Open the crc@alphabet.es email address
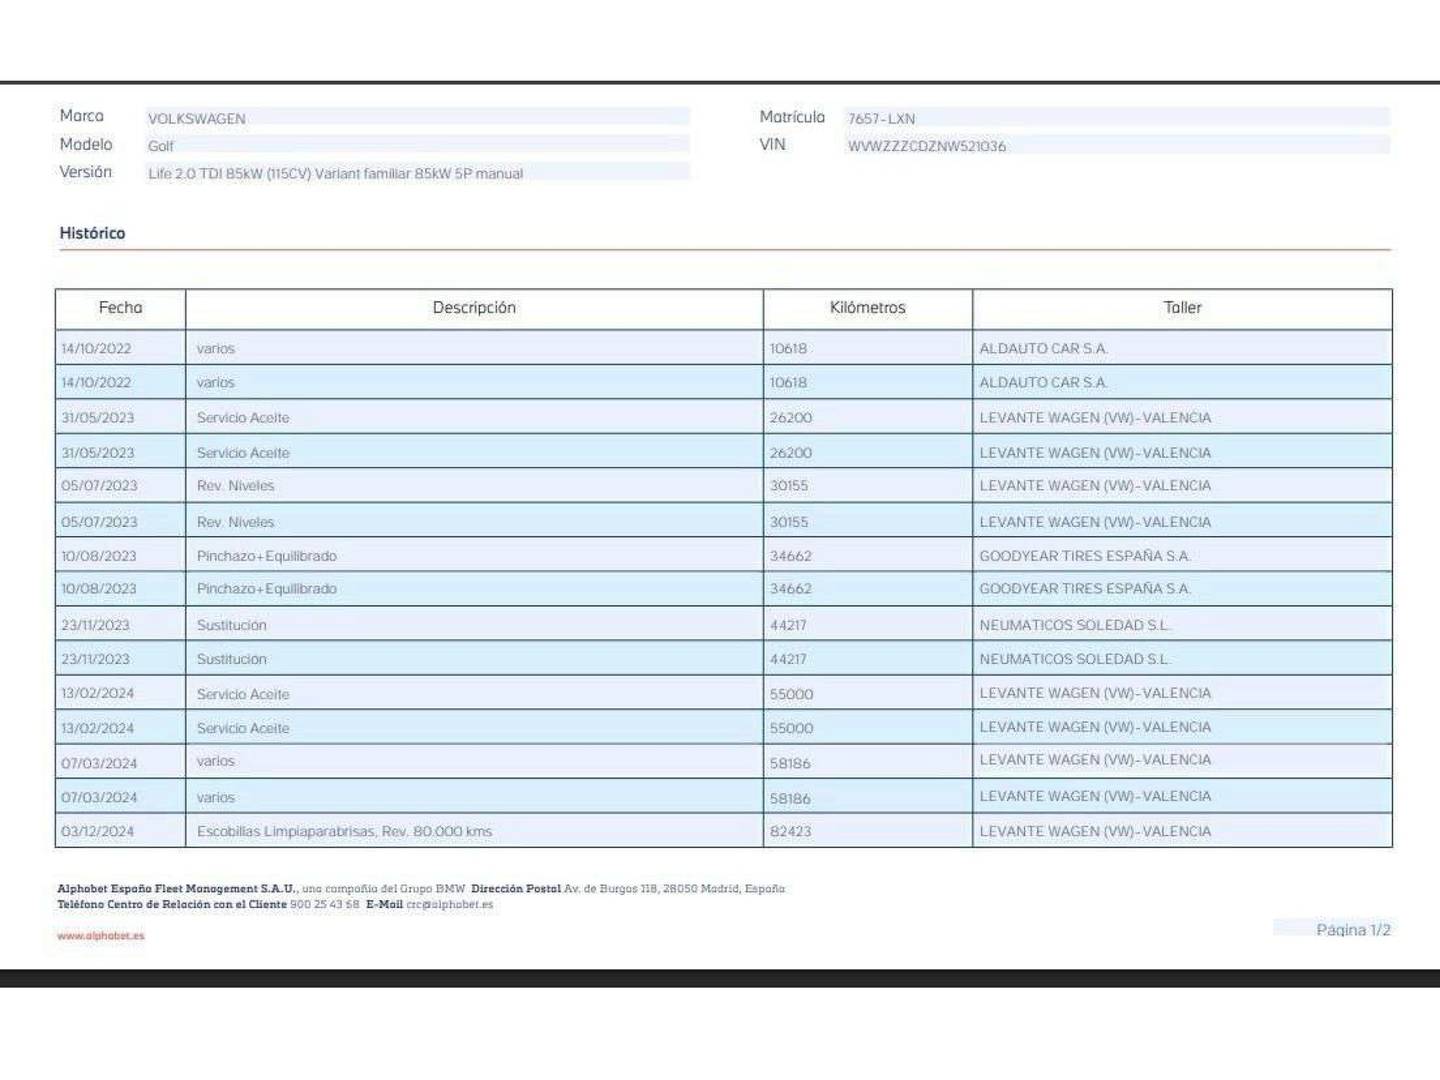1440x1080 pixels. [x=450, y=905]
